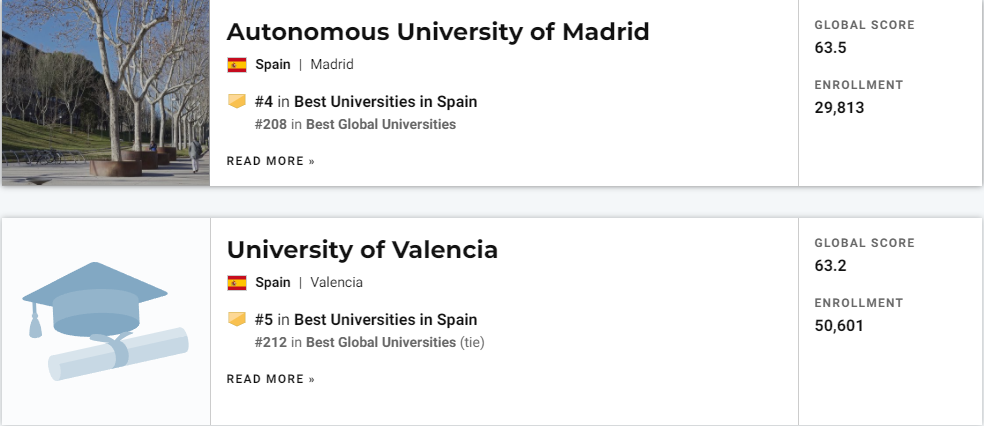
Task: Open the University of Valencia title link
Action: [362, 250]
